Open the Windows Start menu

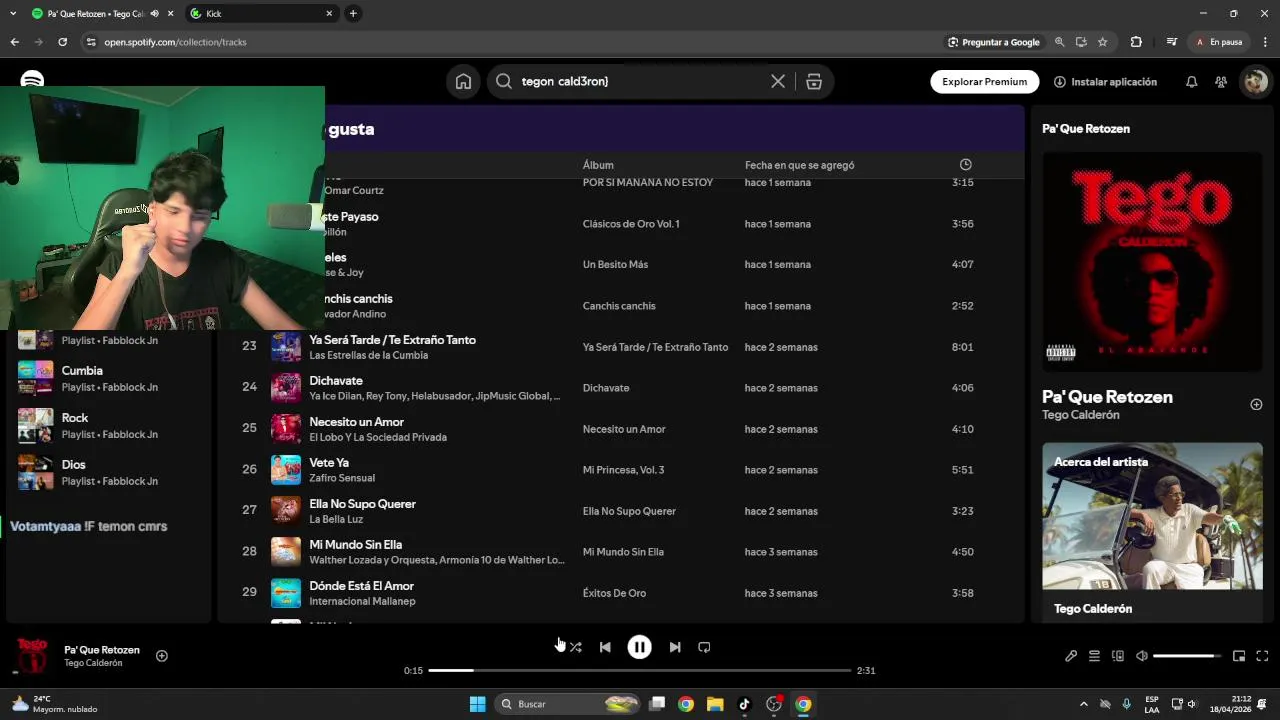(x=478, y=704)
